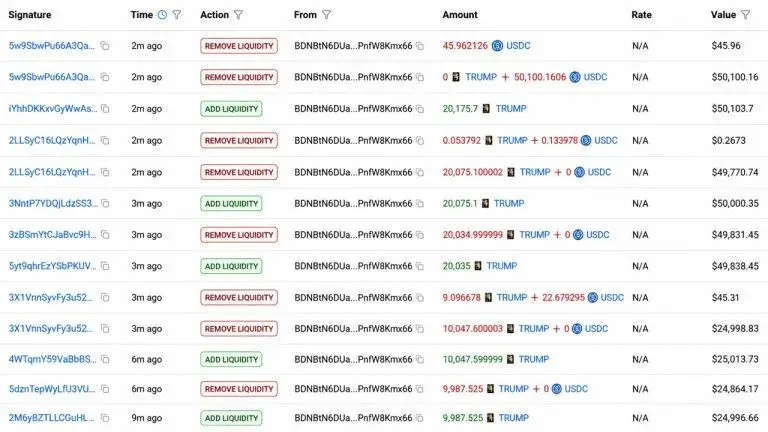768x432 pixels.
Task: Click From address BDNBtN6DUa in $45.31 row
Action: (x=353, y=297)
